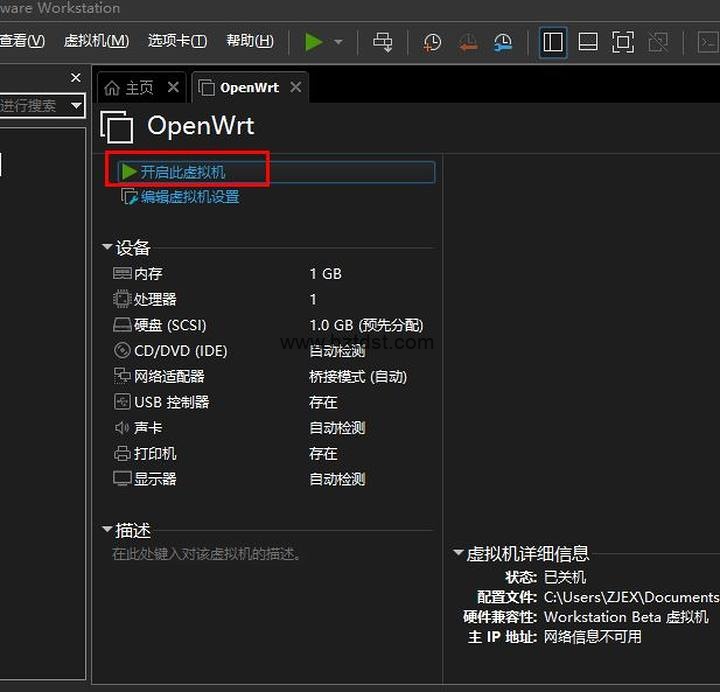The width and height of the screenshot is (720, 692).
Task: Toggle the thumbnail bar view icon
Action: coord(588,42)
